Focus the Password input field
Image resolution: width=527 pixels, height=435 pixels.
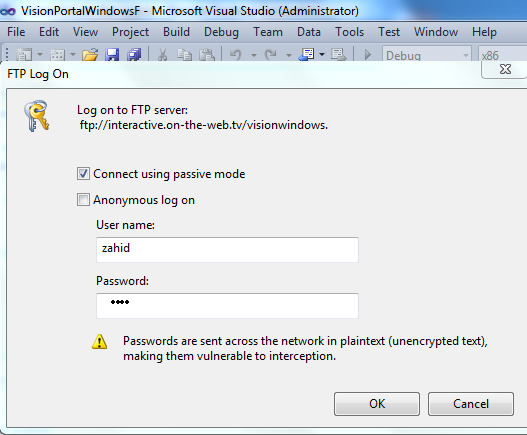(x=227, y=306)
